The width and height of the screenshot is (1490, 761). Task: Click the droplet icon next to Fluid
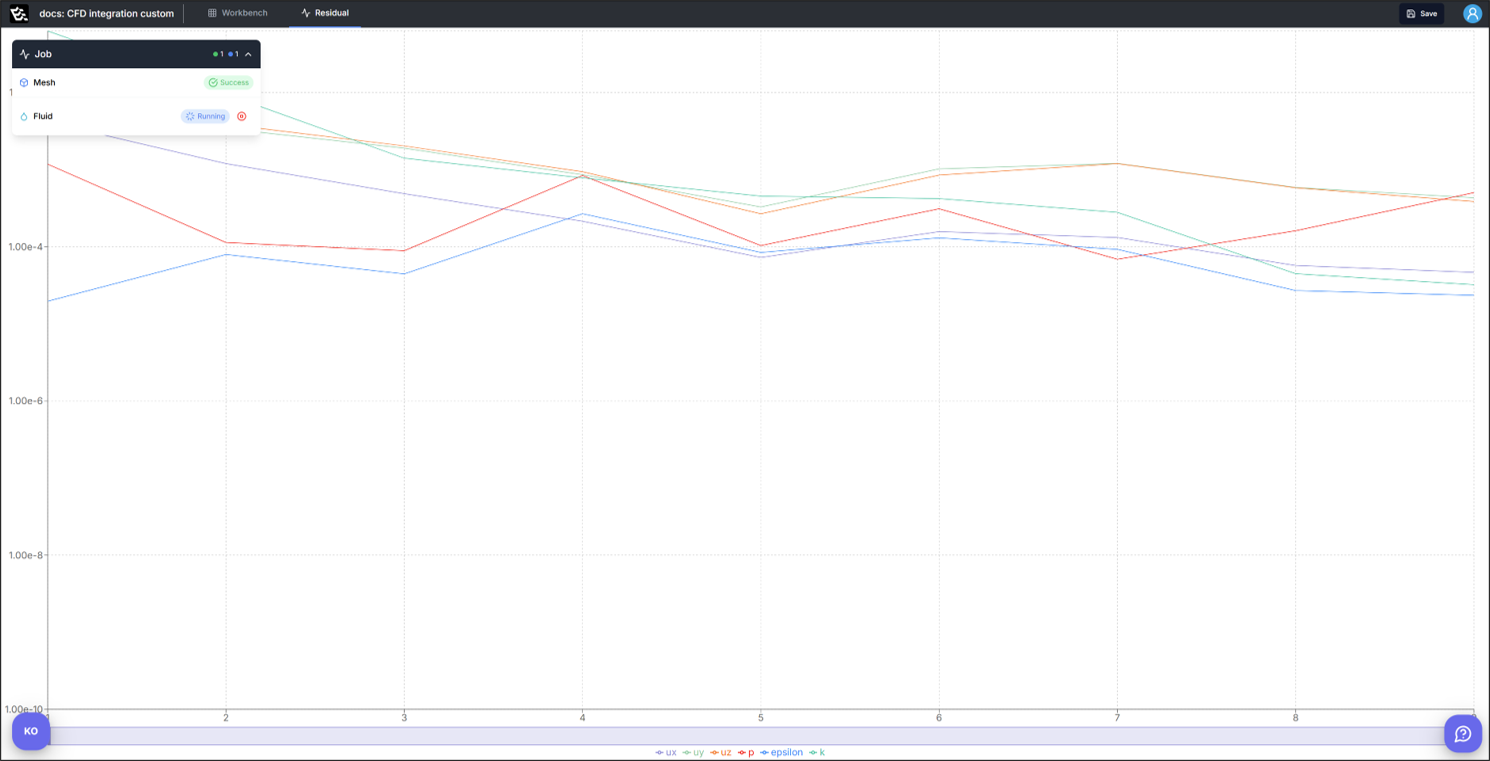(x=24, y=116)
